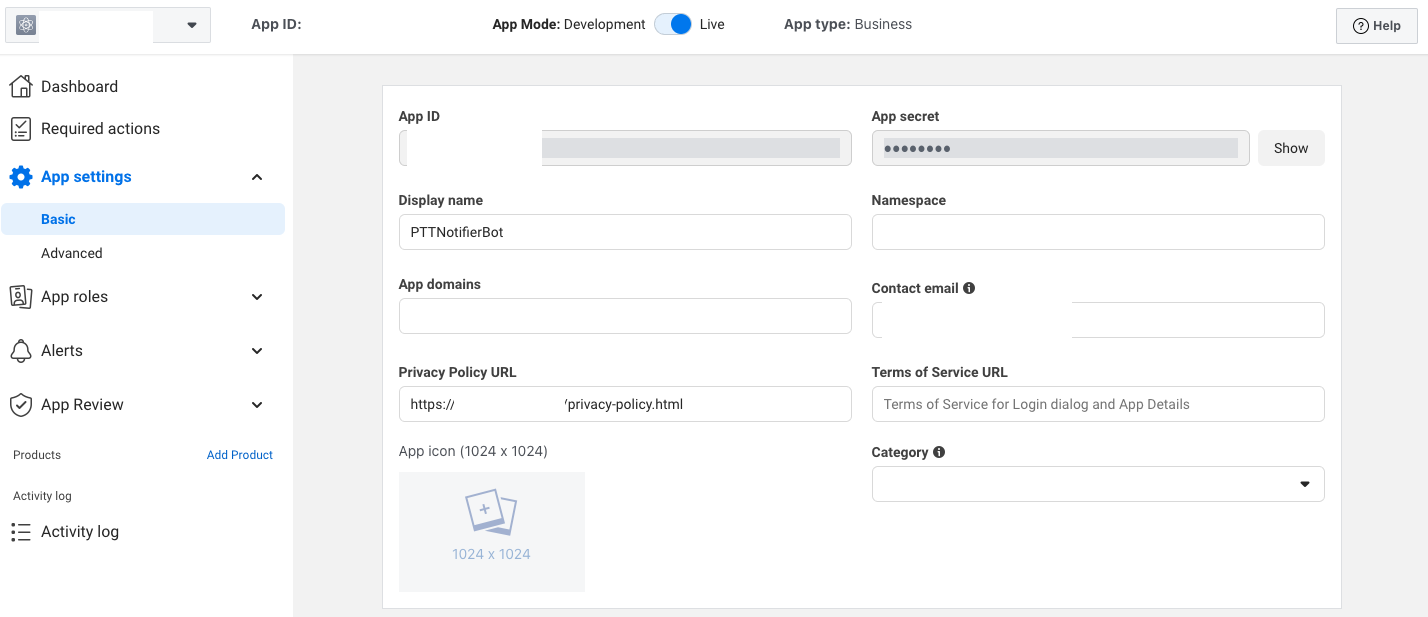
Task: Collapse the App settings section
Action: (257, 177)
